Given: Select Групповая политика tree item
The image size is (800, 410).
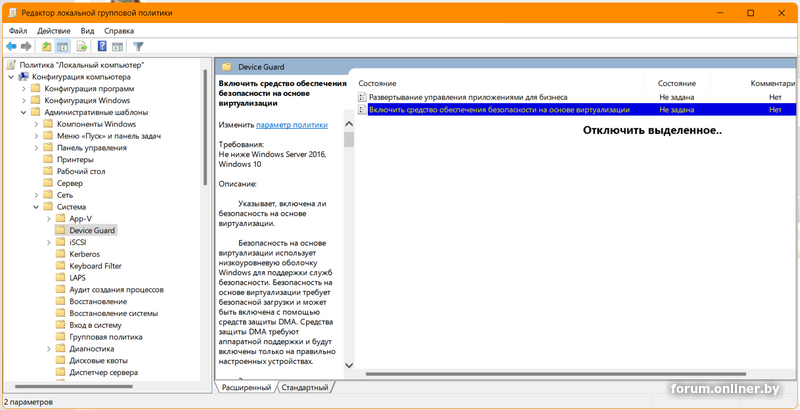Looking at the screenshot, I should [106, 337].
